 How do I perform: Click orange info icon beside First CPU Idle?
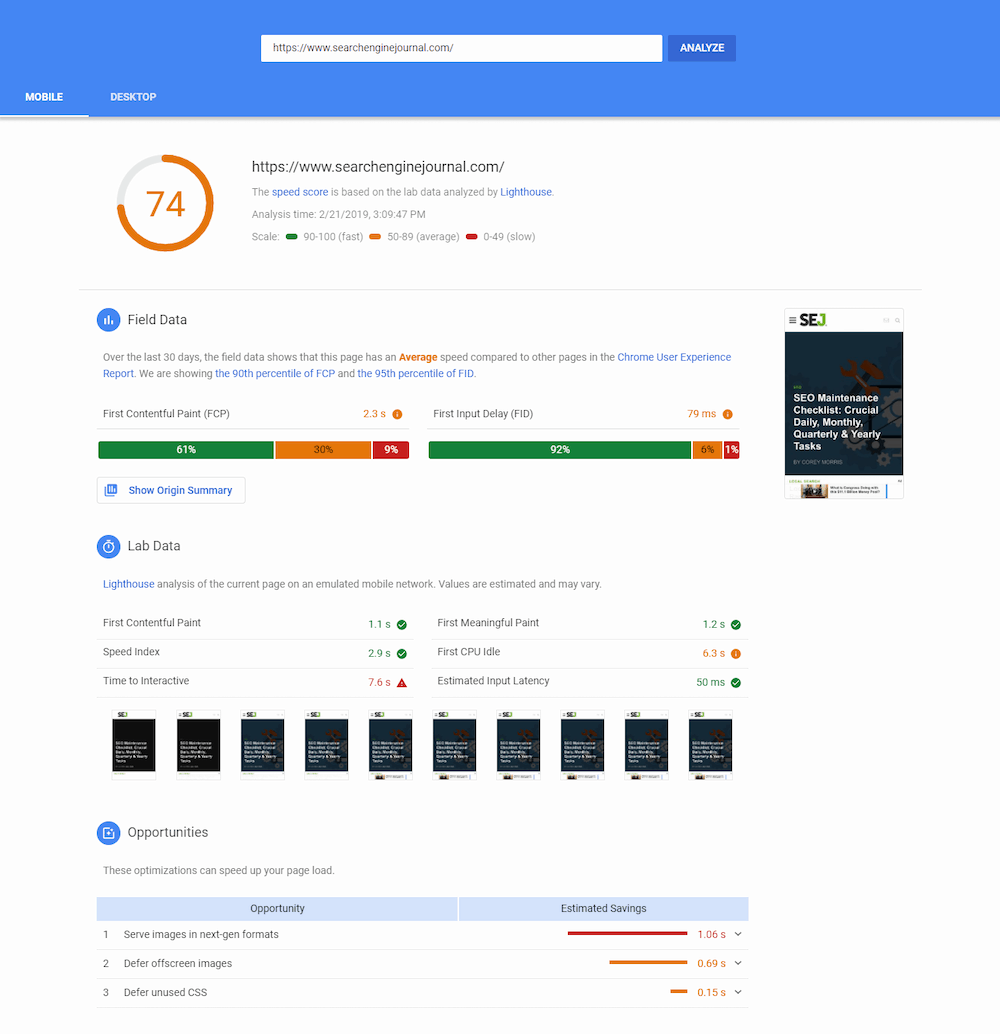tap(736, 654)
